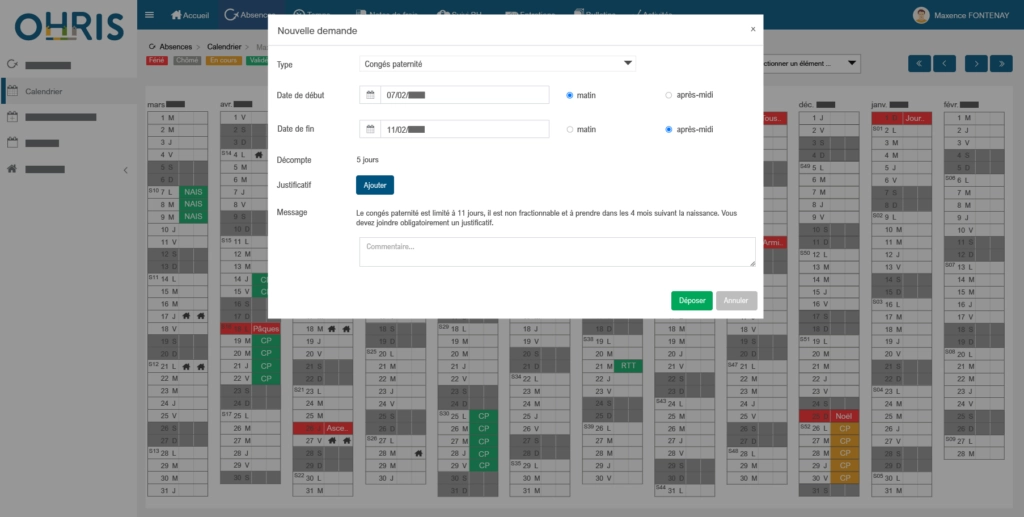The width and height of the screenshot is (1024, 517).
Task: Click the Calendrier calendar icon in sidebar
Action: pyautogui.click(x=12, y=91)
